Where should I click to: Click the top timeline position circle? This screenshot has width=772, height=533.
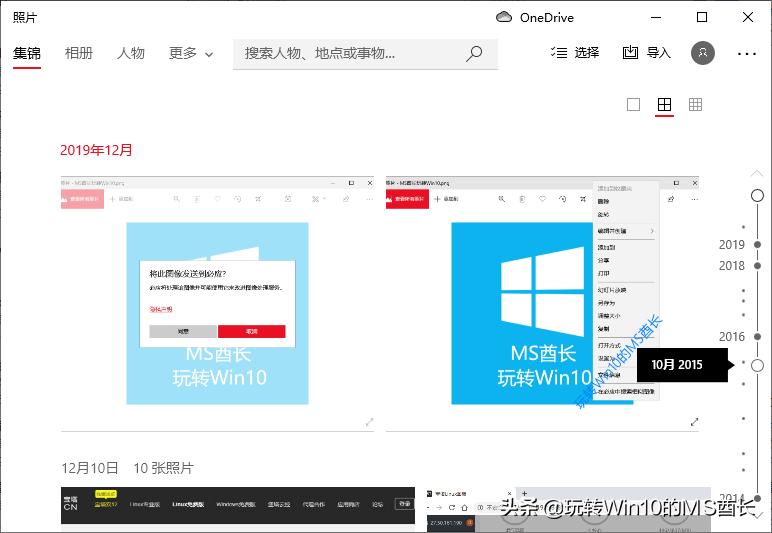(x=757, y=195)
